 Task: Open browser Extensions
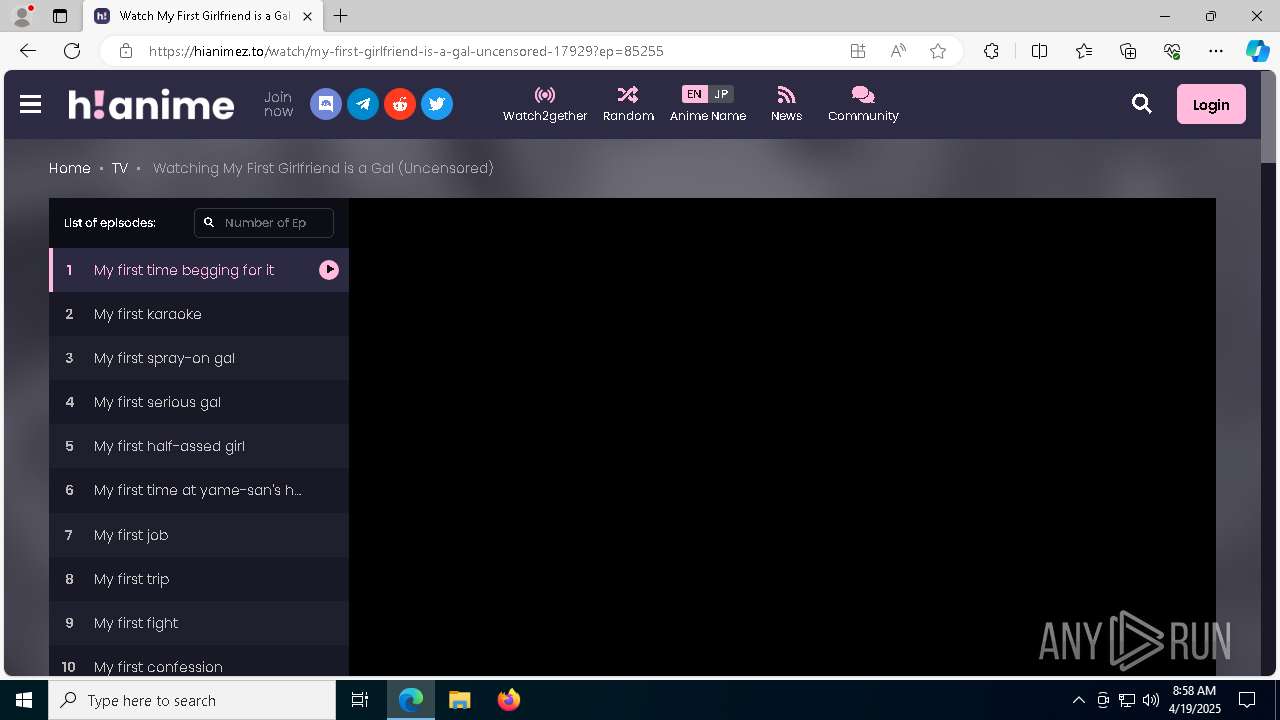click(x=991, y=51)
